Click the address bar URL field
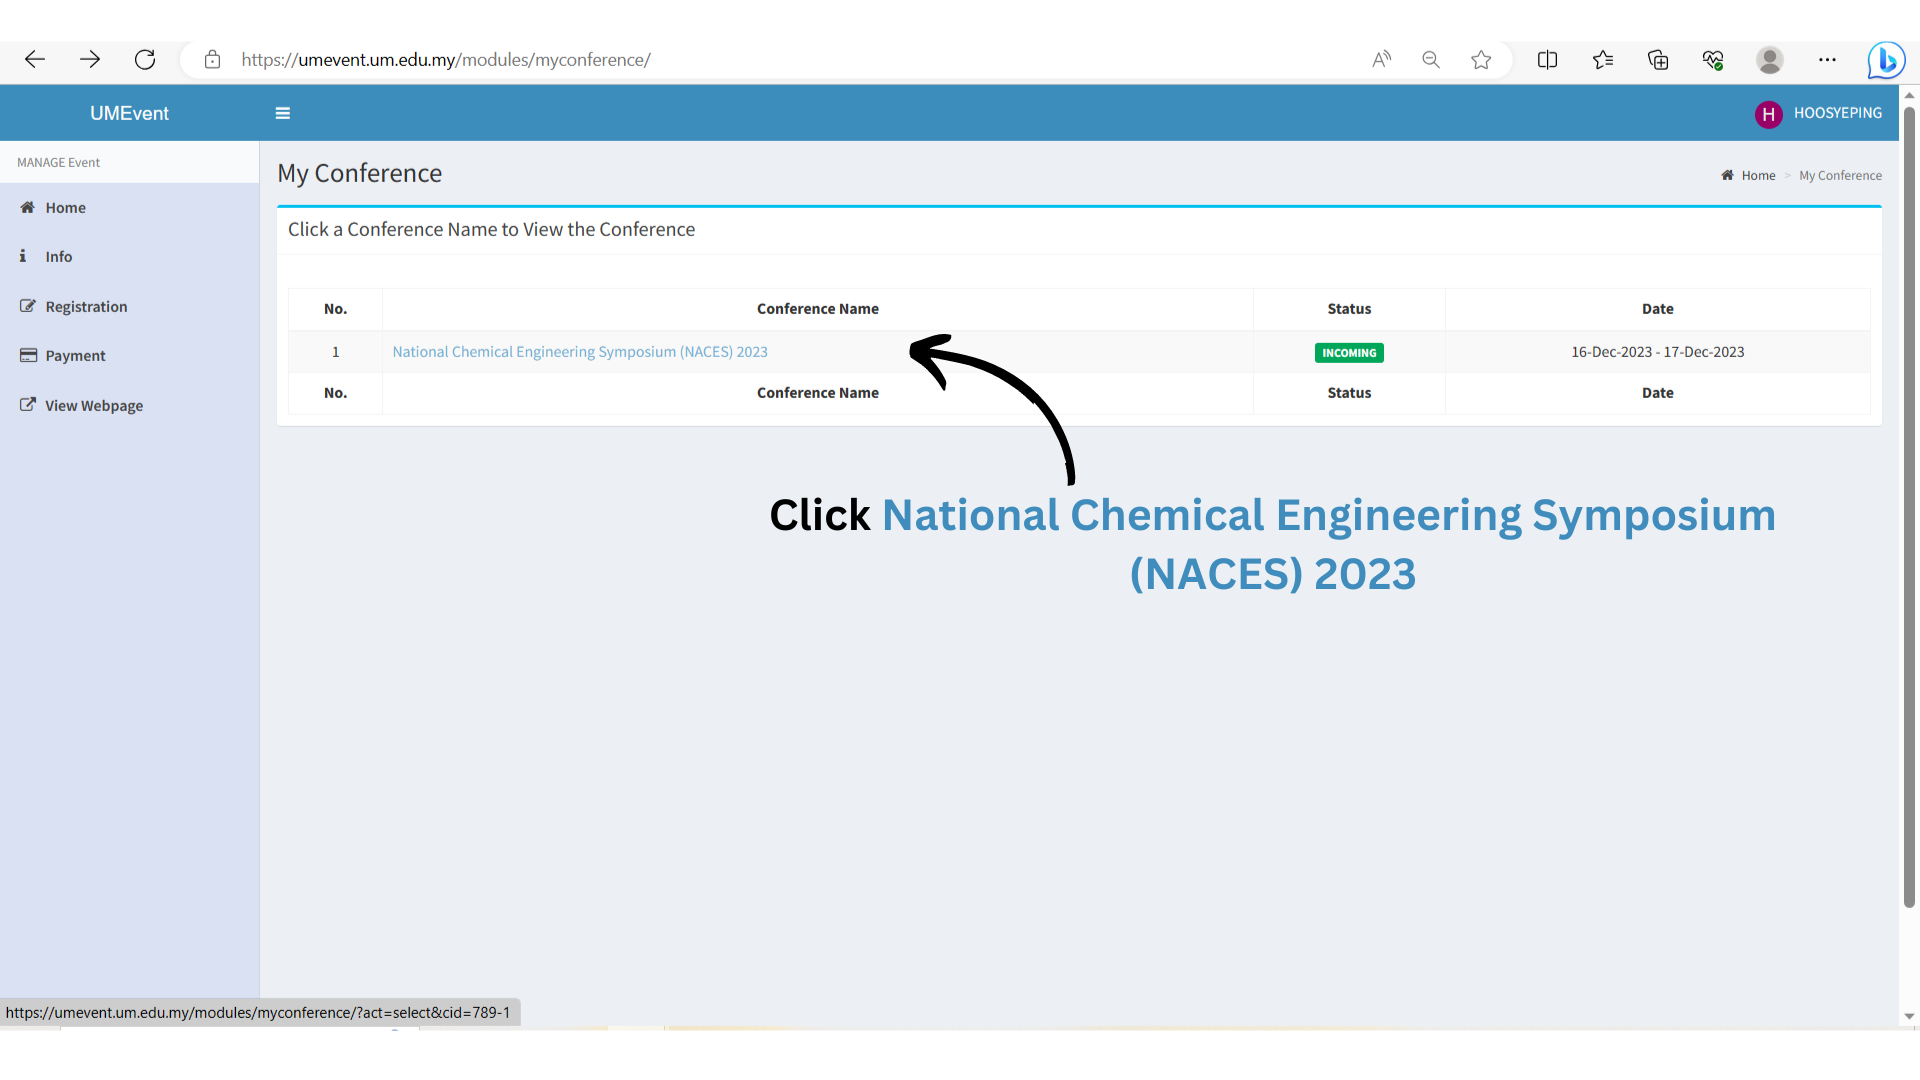This screenshot has width=1920, height=1080. click(x=700, y=60)
